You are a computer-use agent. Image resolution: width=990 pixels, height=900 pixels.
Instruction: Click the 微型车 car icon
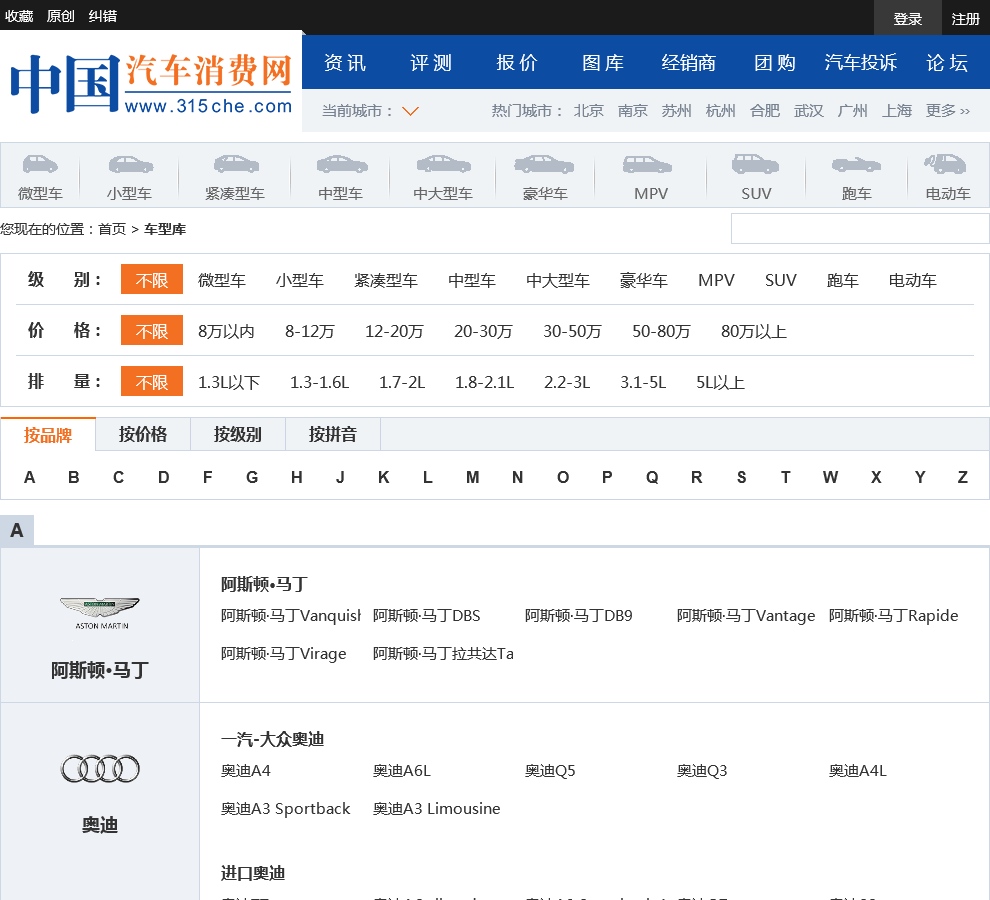[40, 164]
